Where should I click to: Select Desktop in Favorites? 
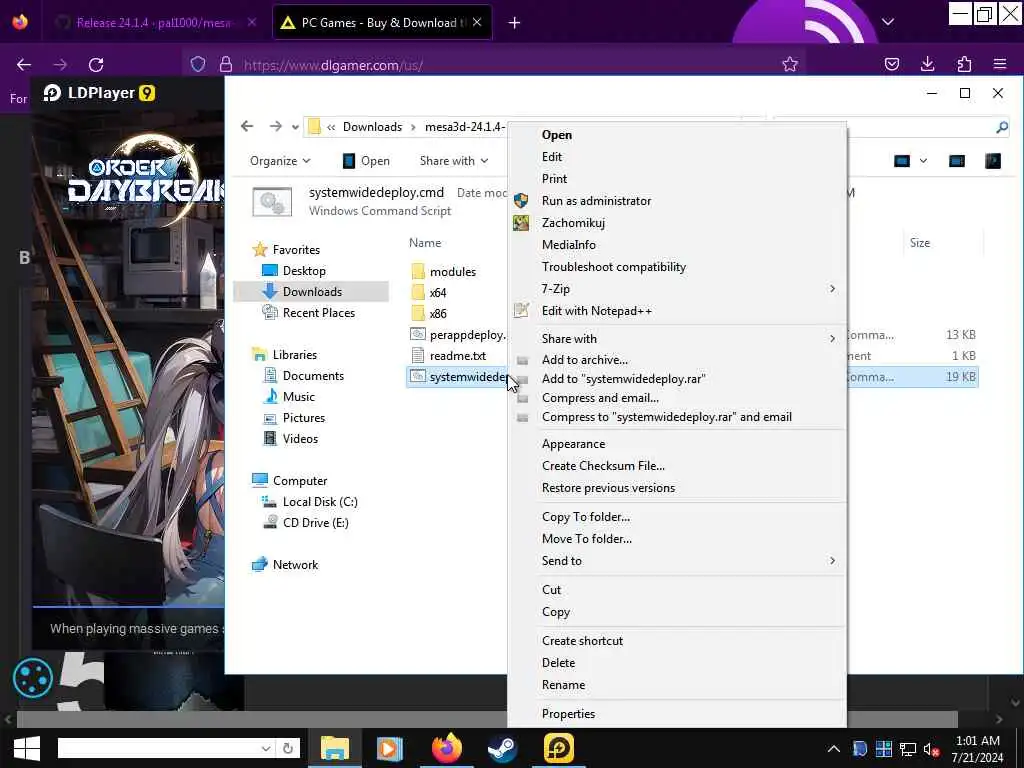click(304, 271)
